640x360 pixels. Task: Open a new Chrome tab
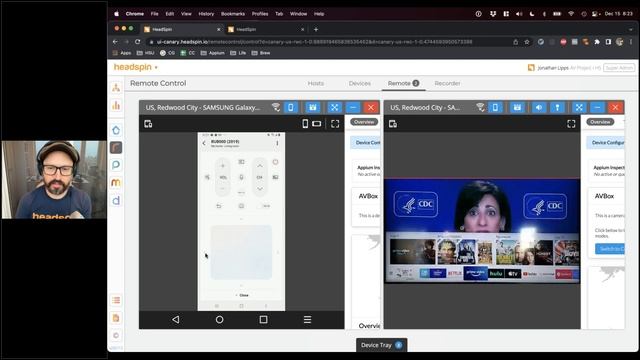316,29
